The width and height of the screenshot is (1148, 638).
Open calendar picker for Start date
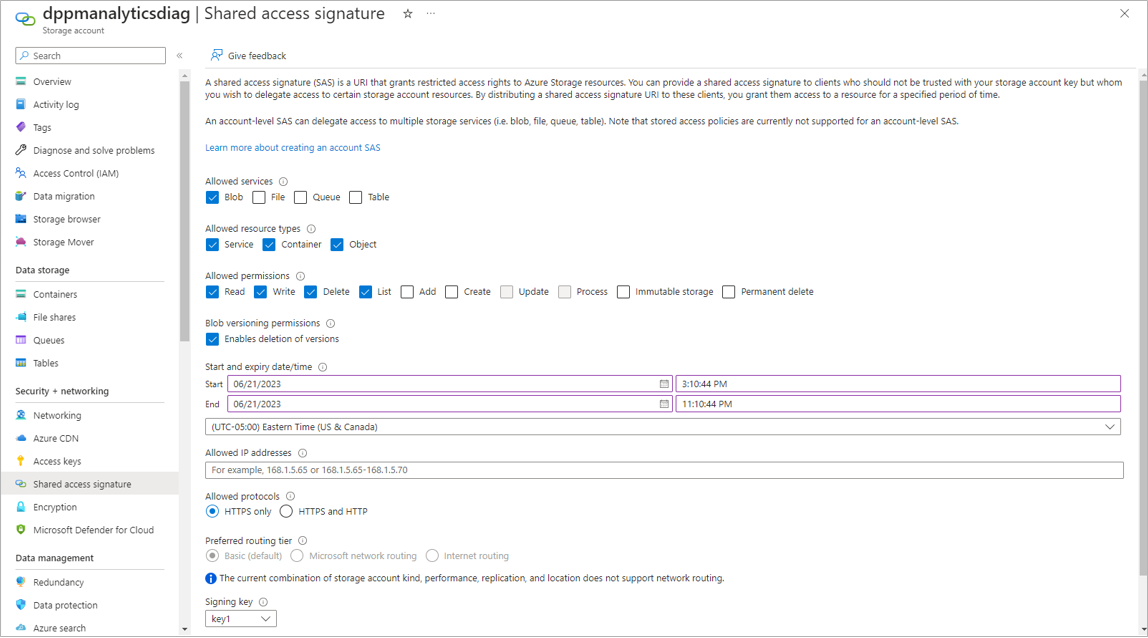point(664,384)
